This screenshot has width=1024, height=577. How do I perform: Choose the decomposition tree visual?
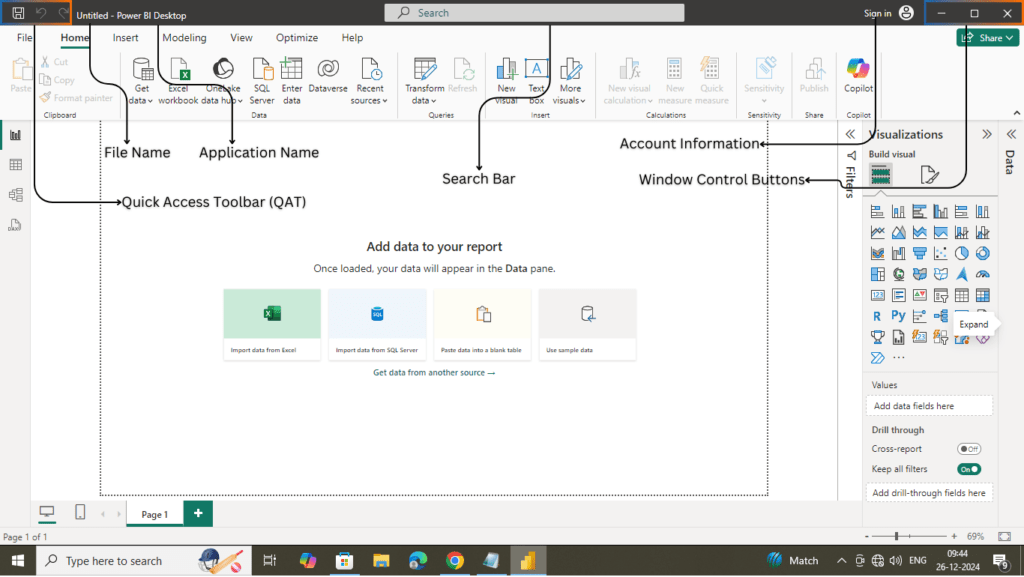940,316
